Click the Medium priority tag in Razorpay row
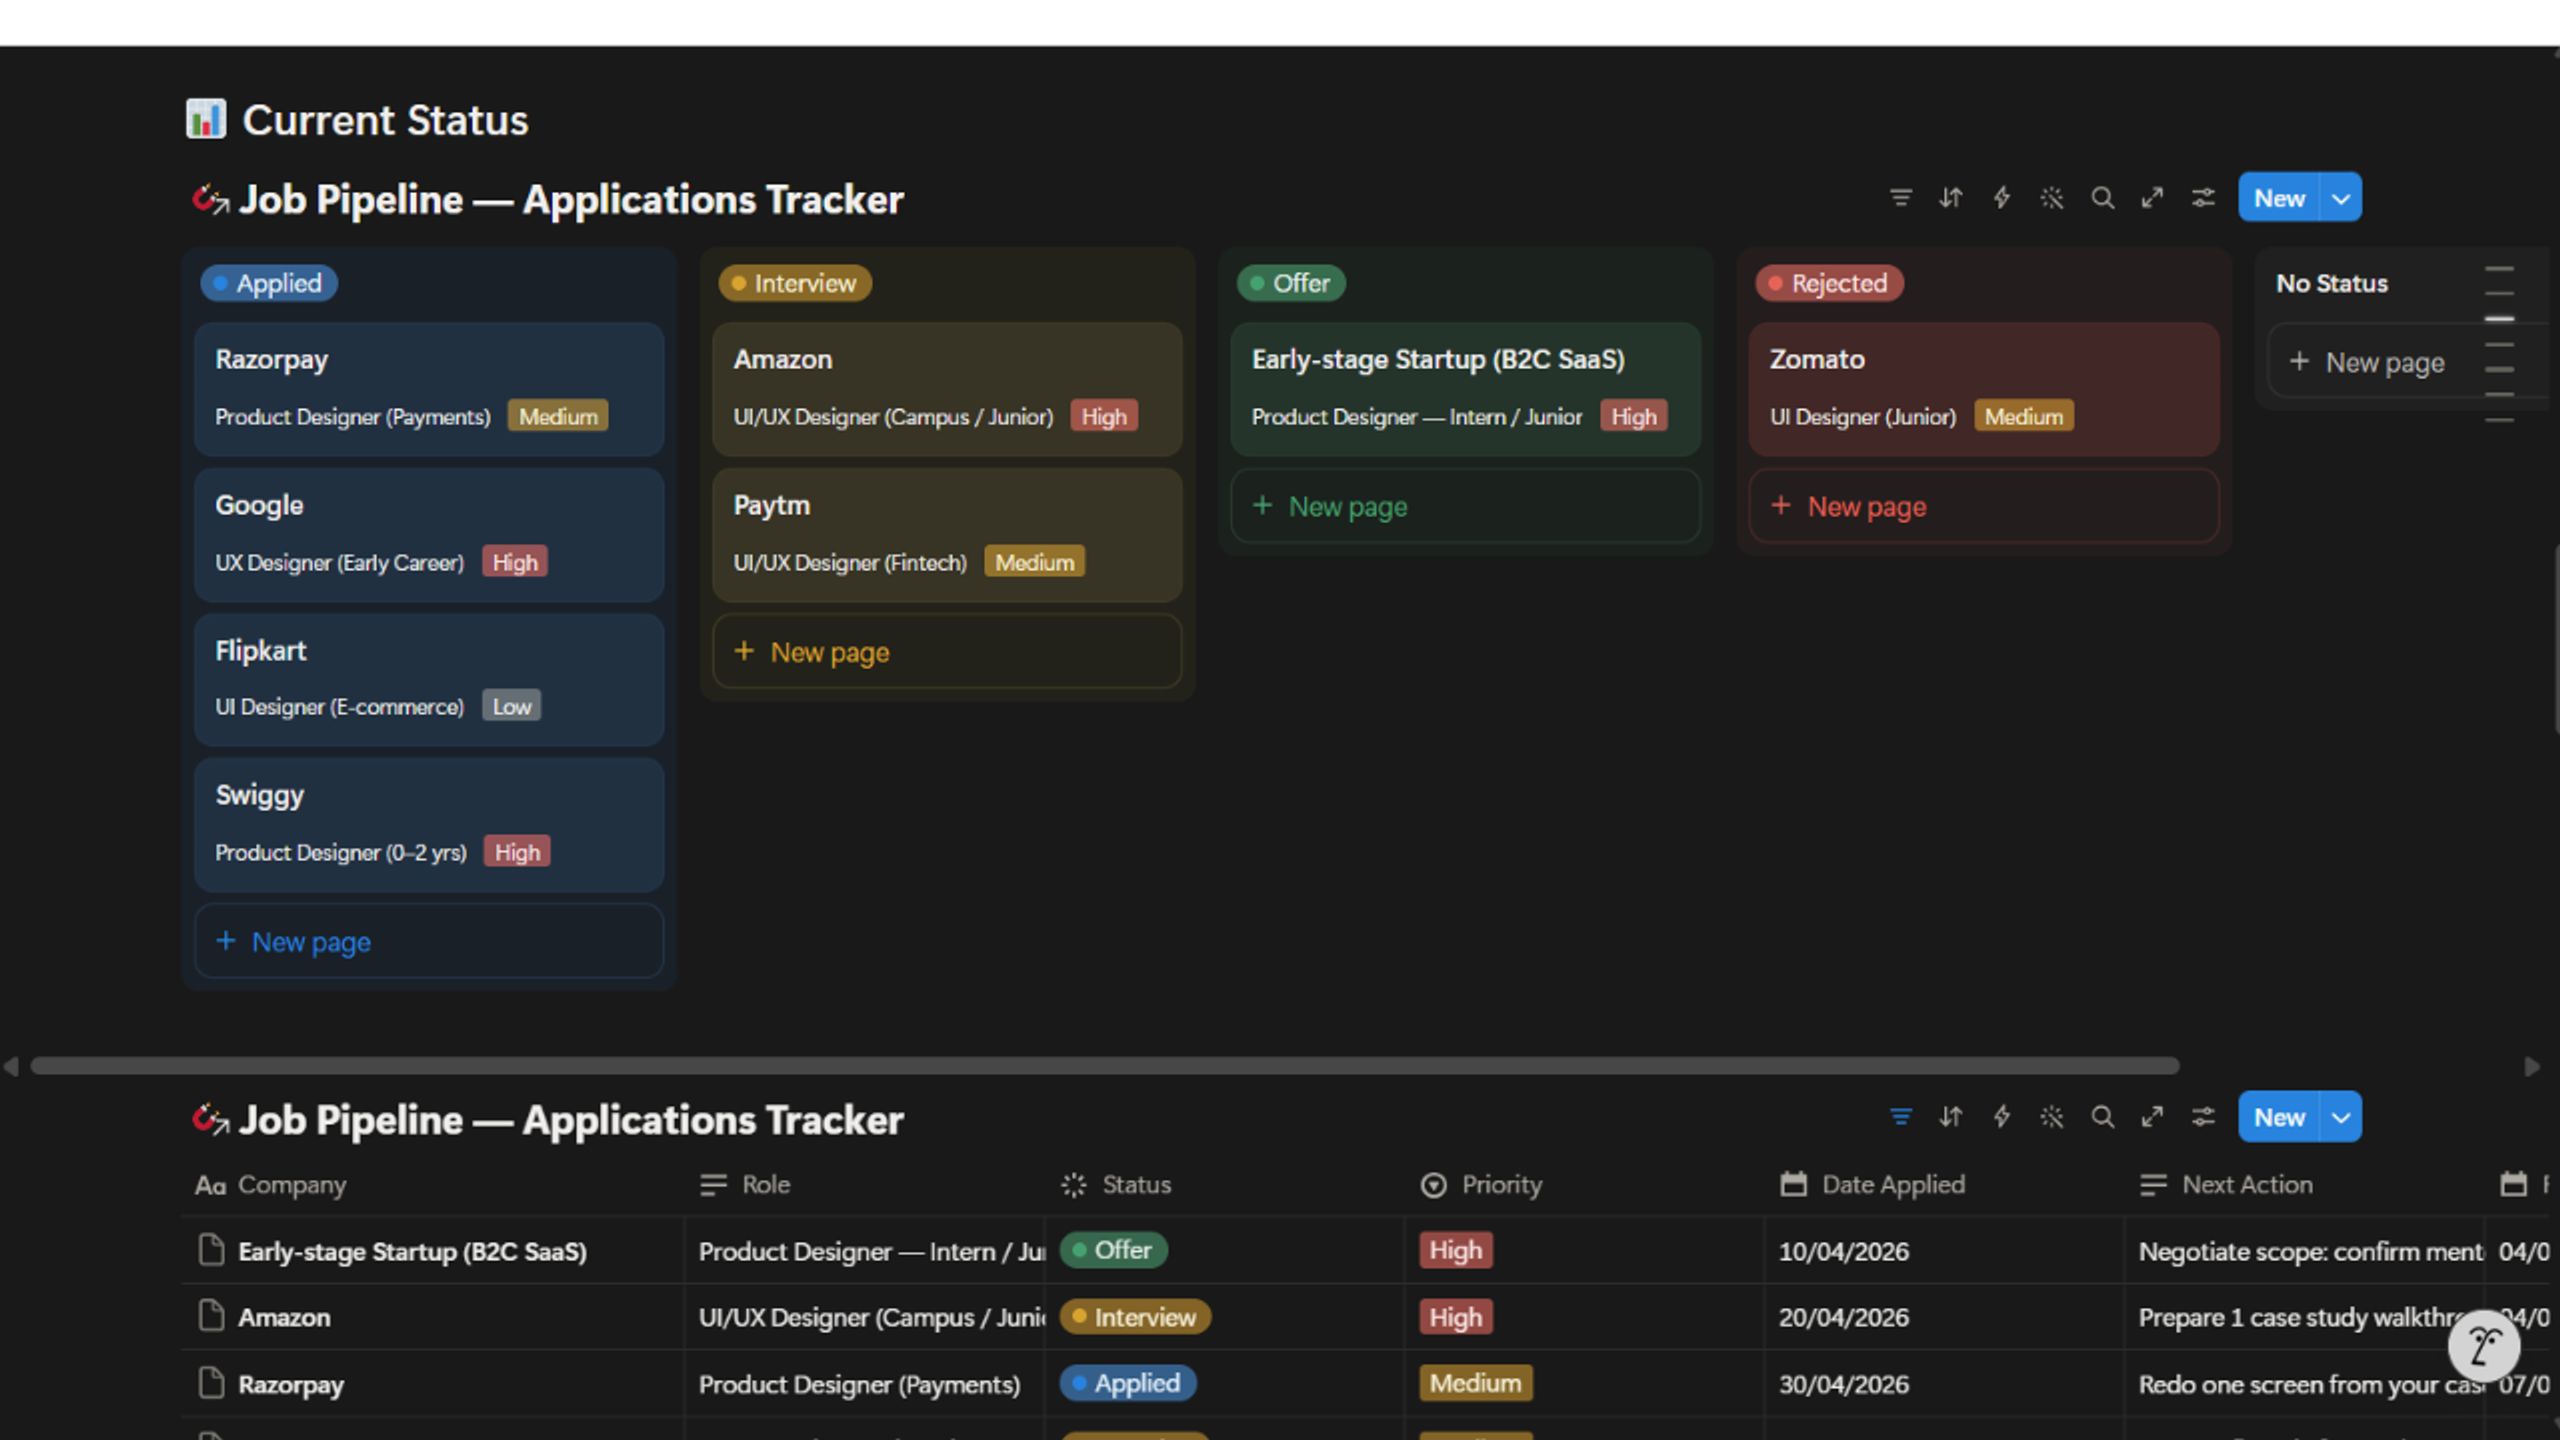Screen dimensions: 2560x1440 coord(1475,1383)
